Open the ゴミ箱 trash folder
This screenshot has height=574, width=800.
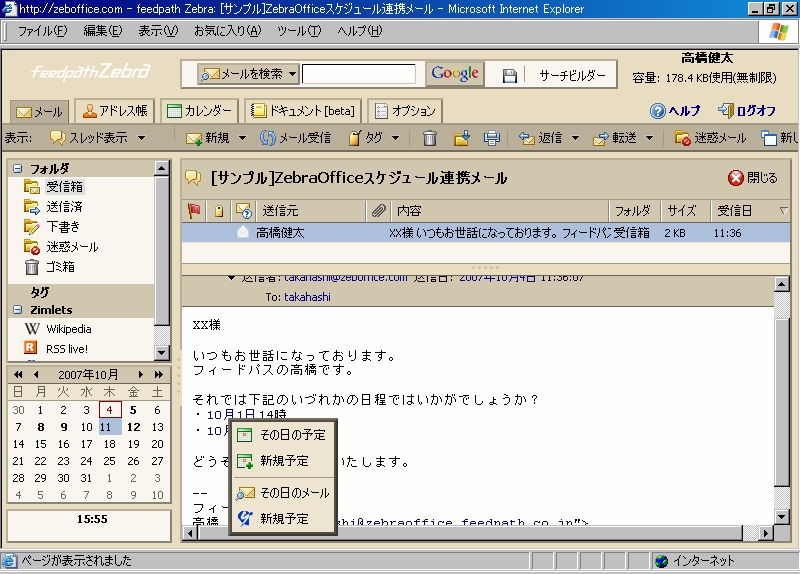point(60,267)
